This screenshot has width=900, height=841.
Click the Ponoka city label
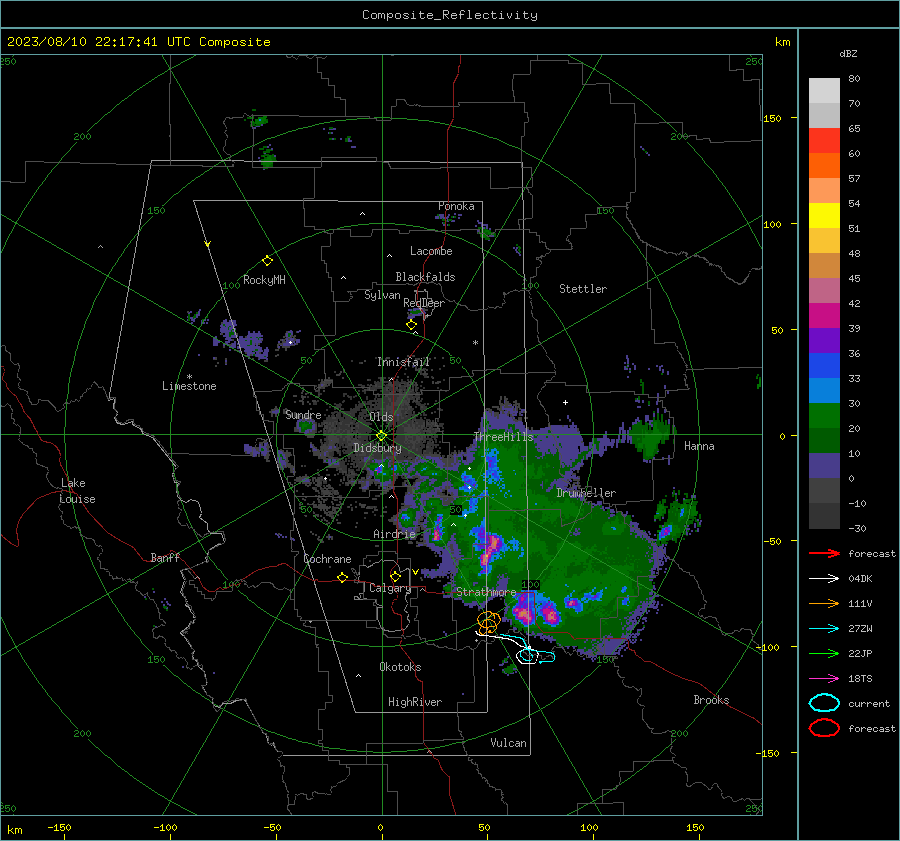tap(456, 206)
